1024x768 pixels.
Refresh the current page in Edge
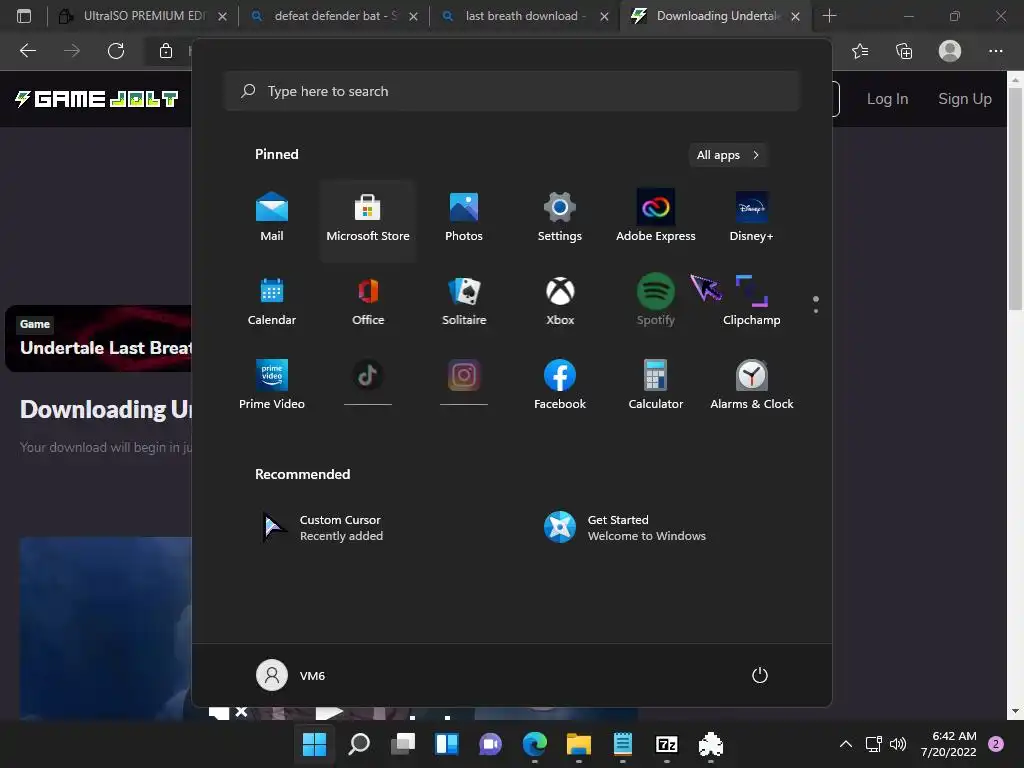point(116,51)
